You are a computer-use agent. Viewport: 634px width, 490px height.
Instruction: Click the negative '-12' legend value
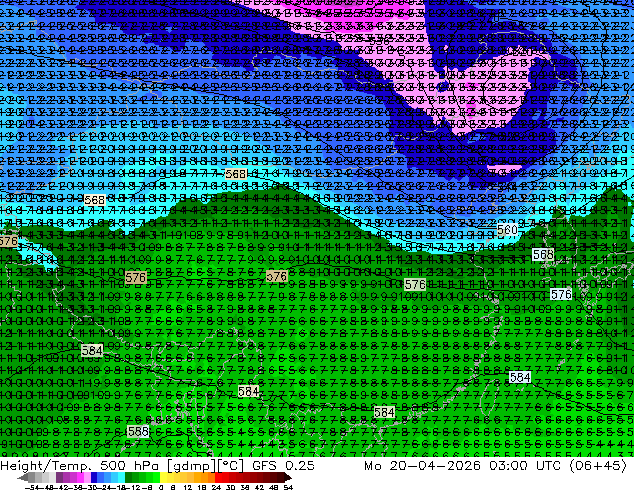pyautogui.click(x=135, y=487)
